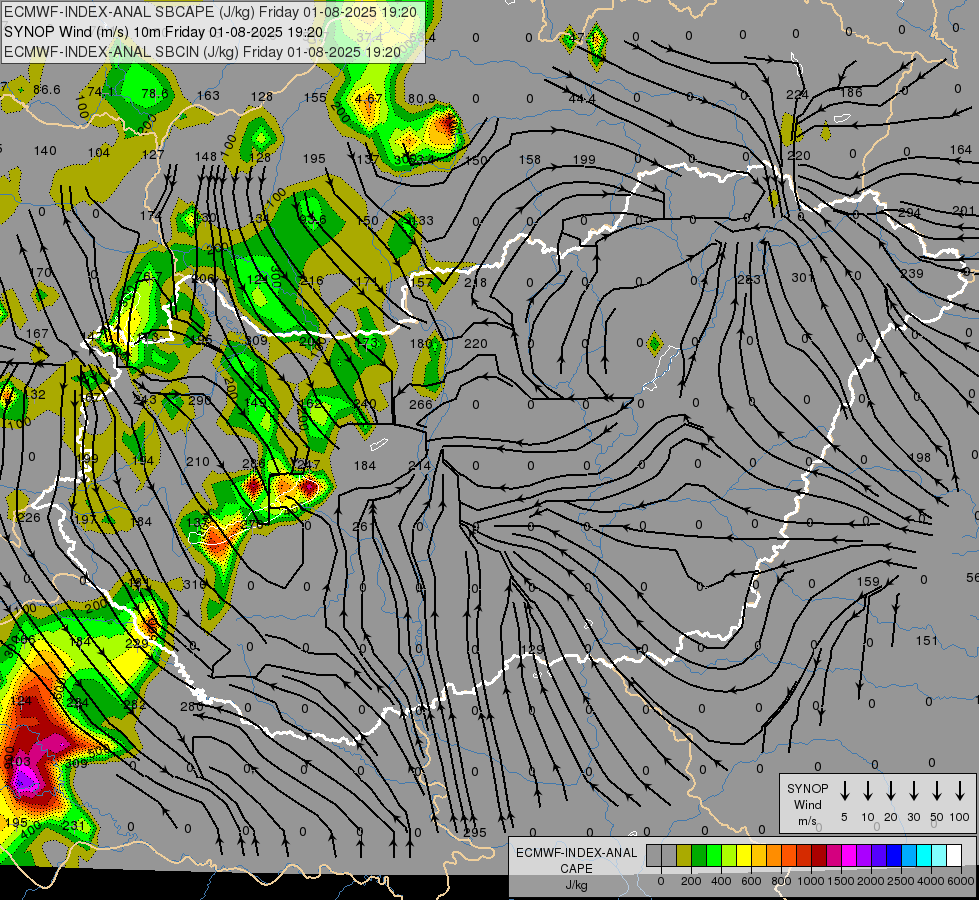Click the 239 value on map
979x900 pixels.
(x=912, y=274)
